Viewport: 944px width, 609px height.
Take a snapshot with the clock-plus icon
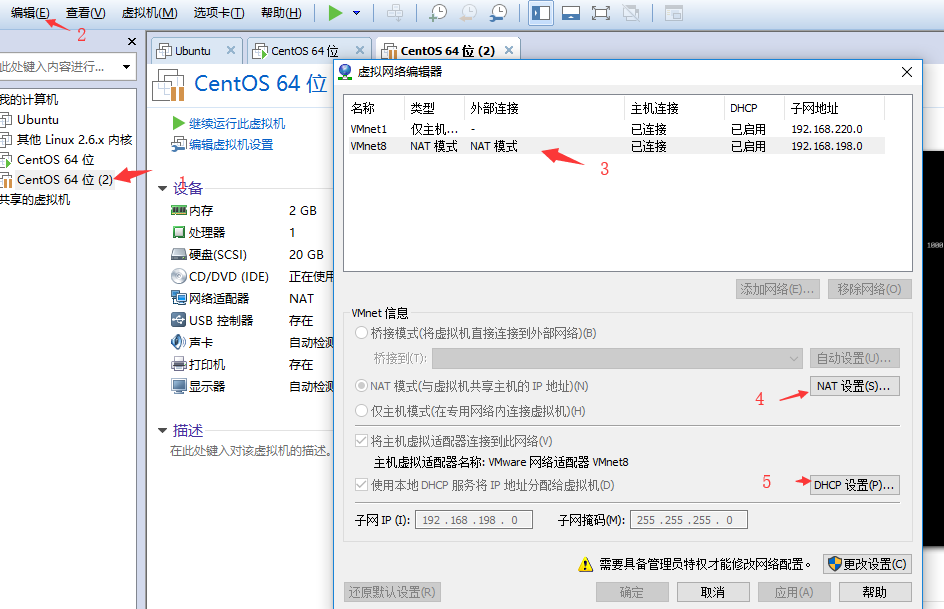point(438,13)
